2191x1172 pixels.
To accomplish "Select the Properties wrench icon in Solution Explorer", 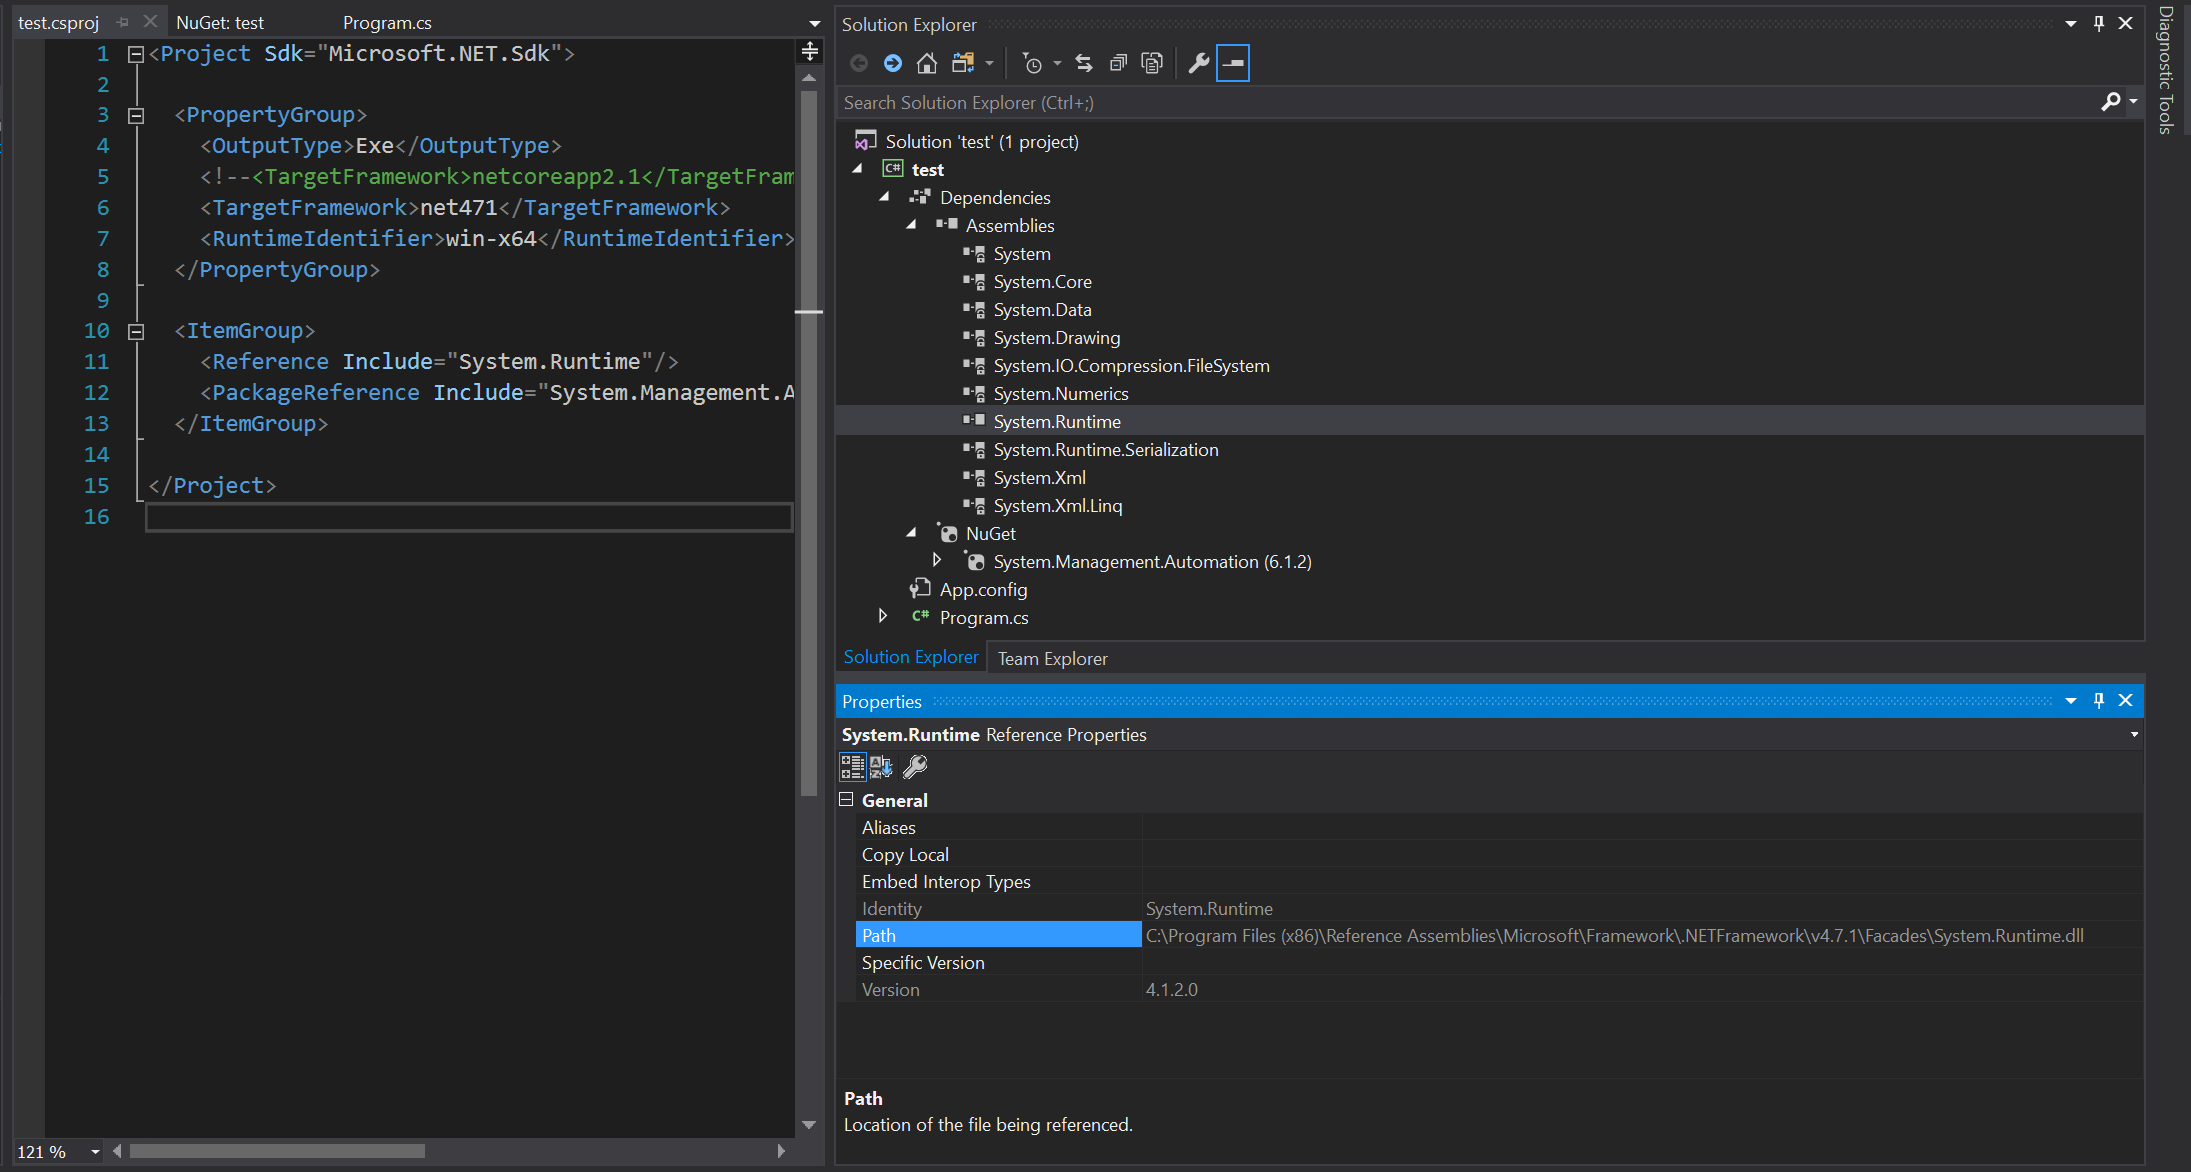I will 1198,62.
